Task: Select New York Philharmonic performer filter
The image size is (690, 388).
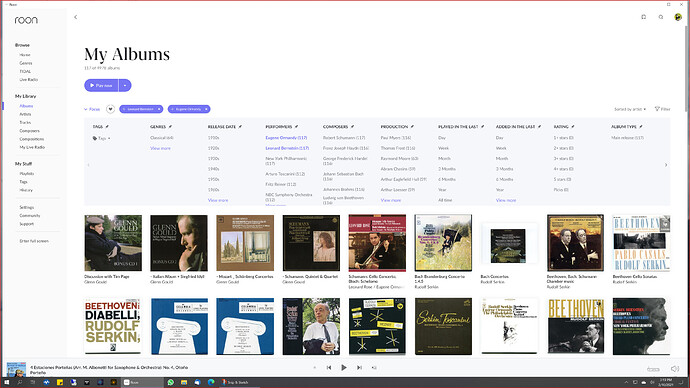Action: tap(286, 161)
